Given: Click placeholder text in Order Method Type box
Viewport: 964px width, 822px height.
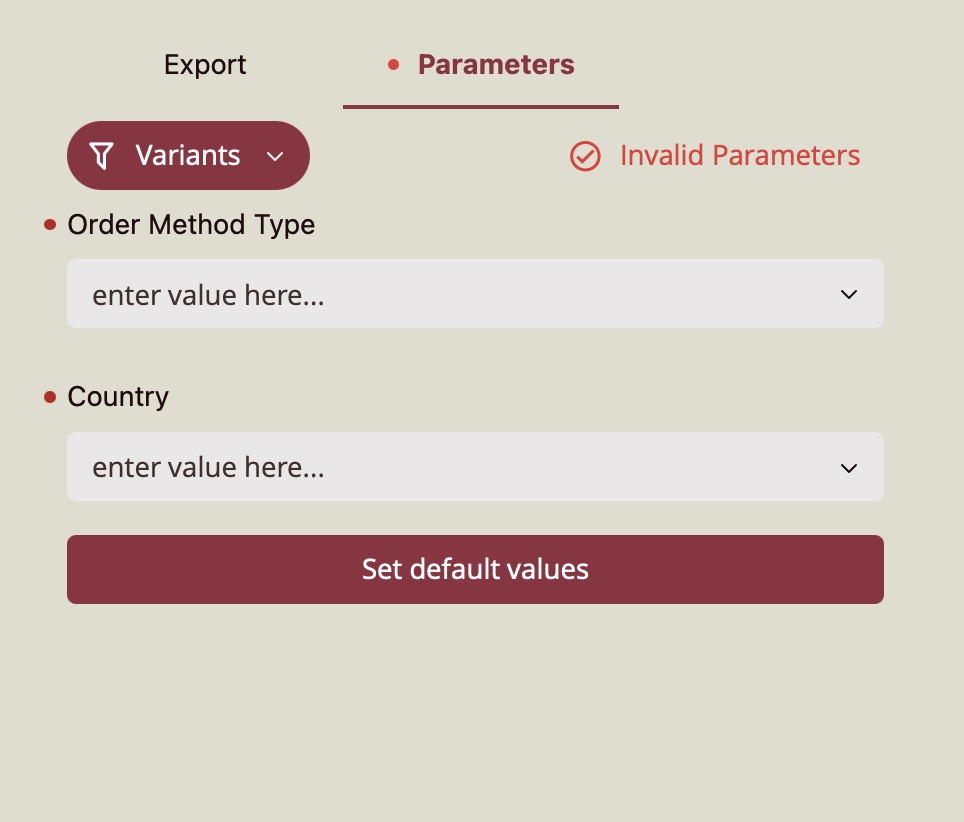Looking at the screenshot, I should click(208, 295).
